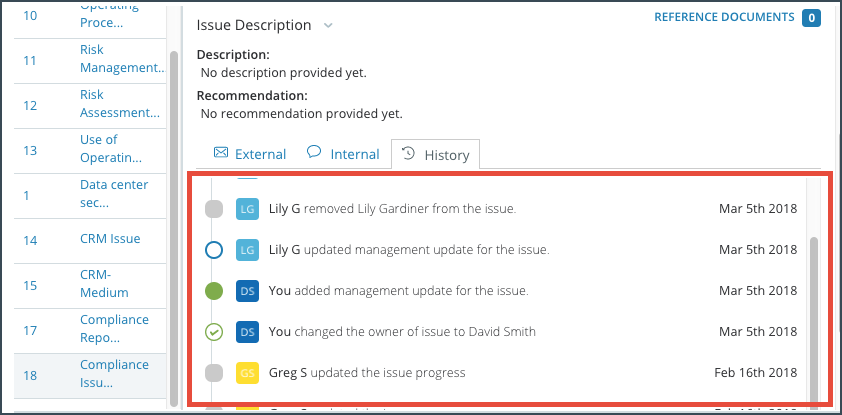Screen dimensions: 842x415
Task: Click DS avatar beside added management update entry
Action: pyautogui.click(x=247, y=291)
